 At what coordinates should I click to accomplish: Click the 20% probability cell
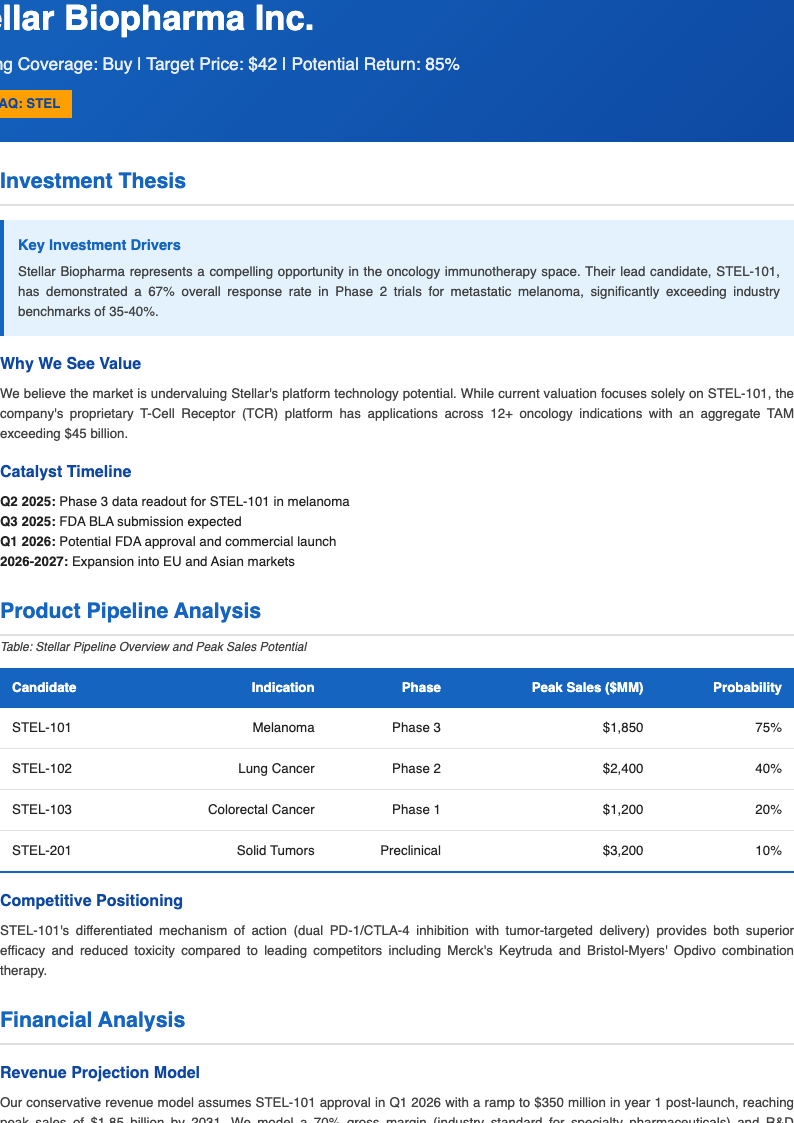pyautogui.click(x=768, y=809)
